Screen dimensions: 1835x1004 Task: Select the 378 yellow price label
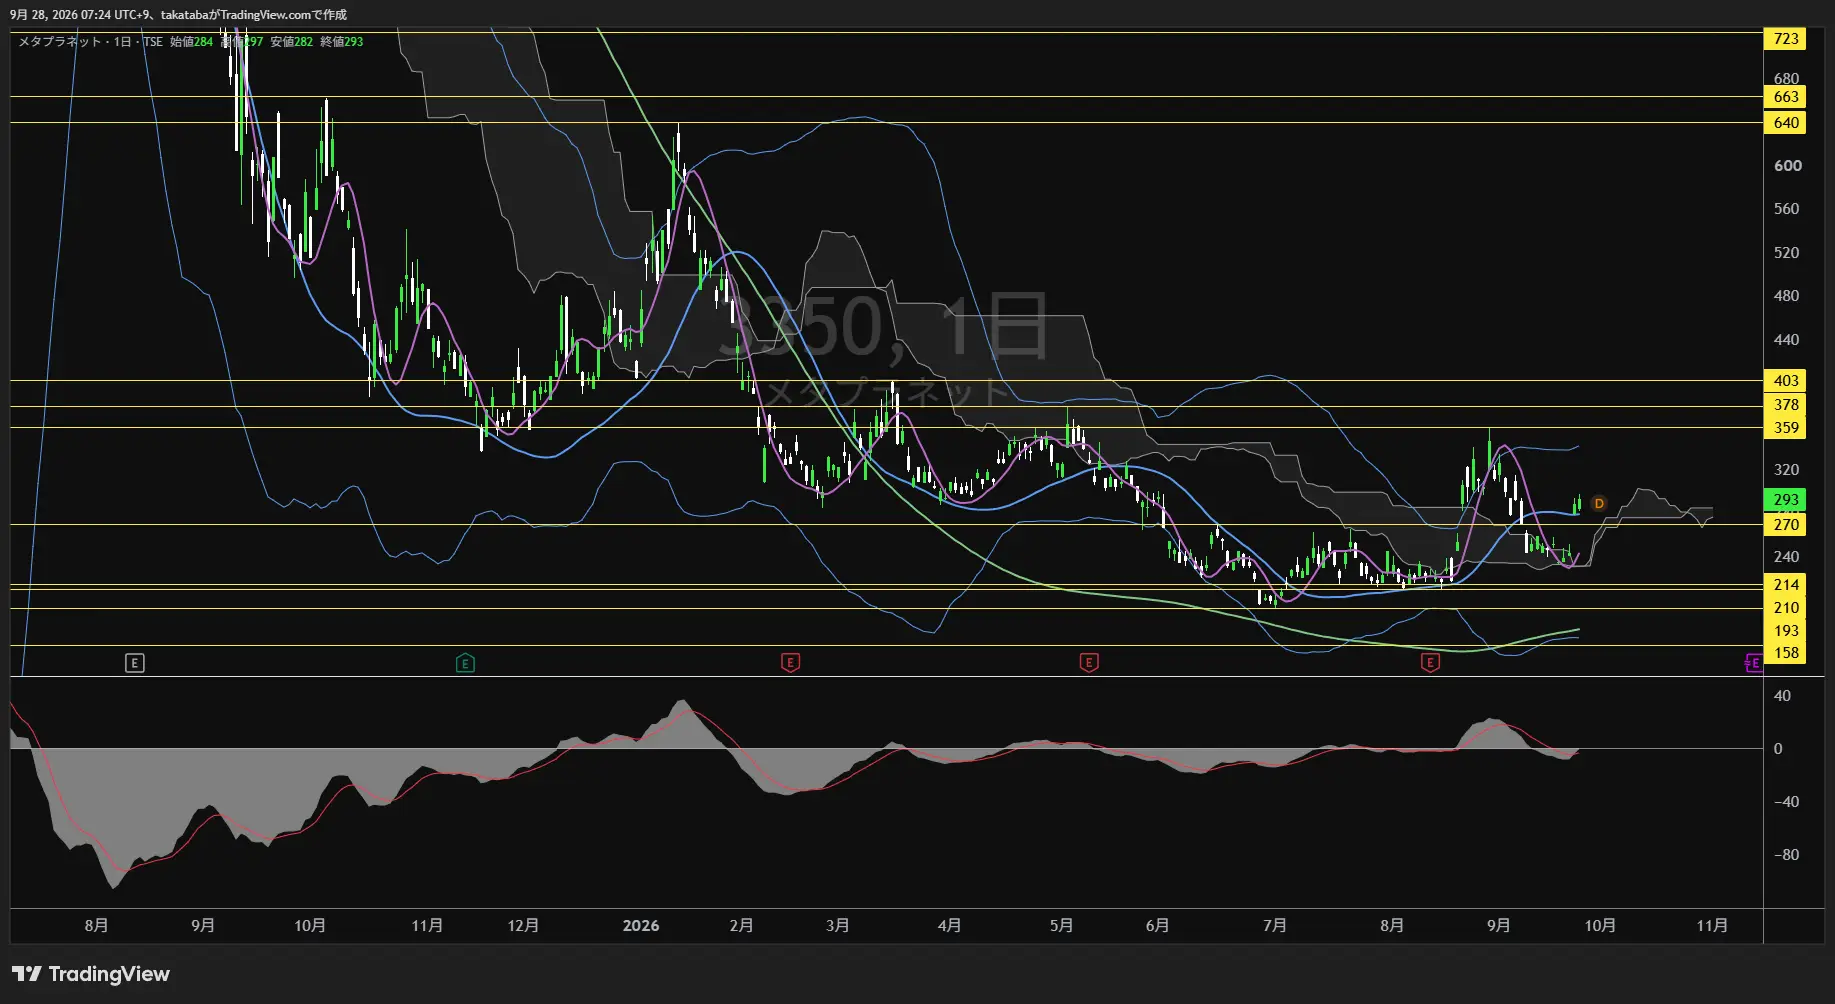click(1786, 404)
